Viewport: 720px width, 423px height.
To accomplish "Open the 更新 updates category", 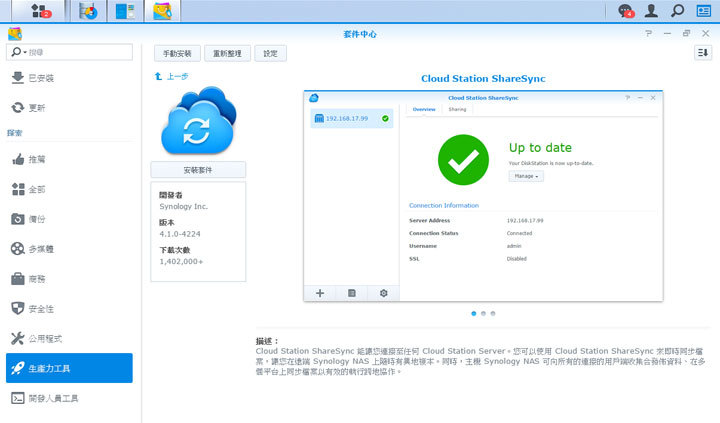I will point(69,108).
